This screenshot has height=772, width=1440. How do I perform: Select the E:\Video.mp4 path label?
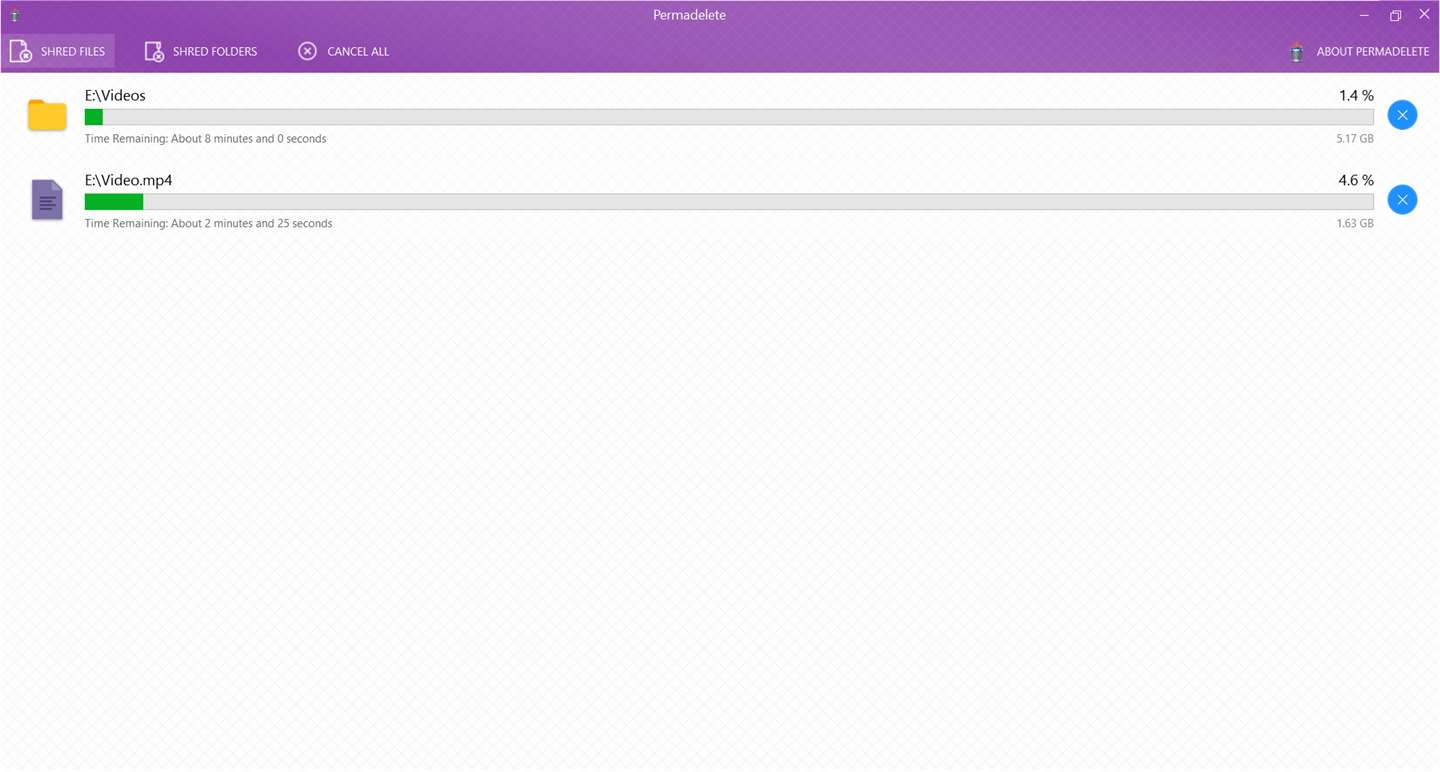(128, 181)
